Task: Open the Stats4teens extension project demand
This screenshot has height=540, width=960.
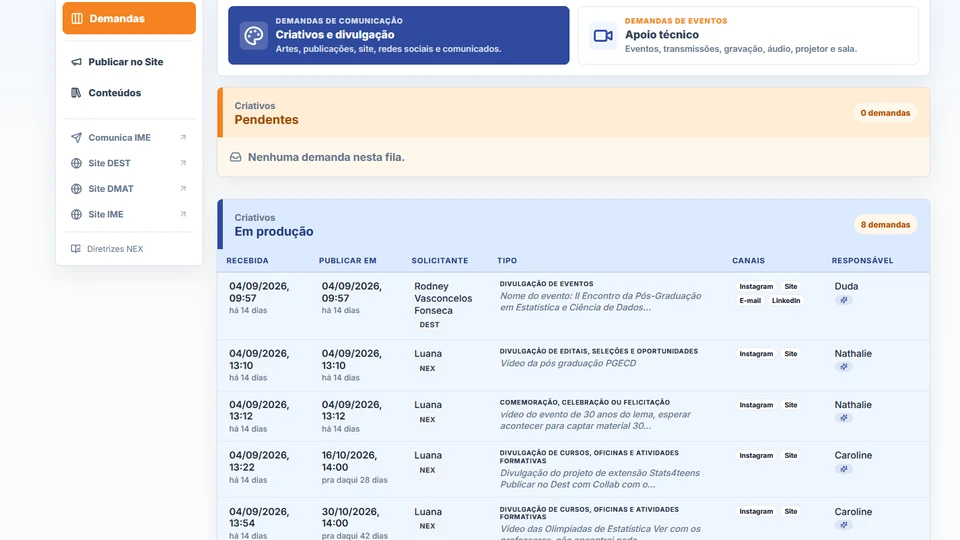Action: (x=599, y=479)
